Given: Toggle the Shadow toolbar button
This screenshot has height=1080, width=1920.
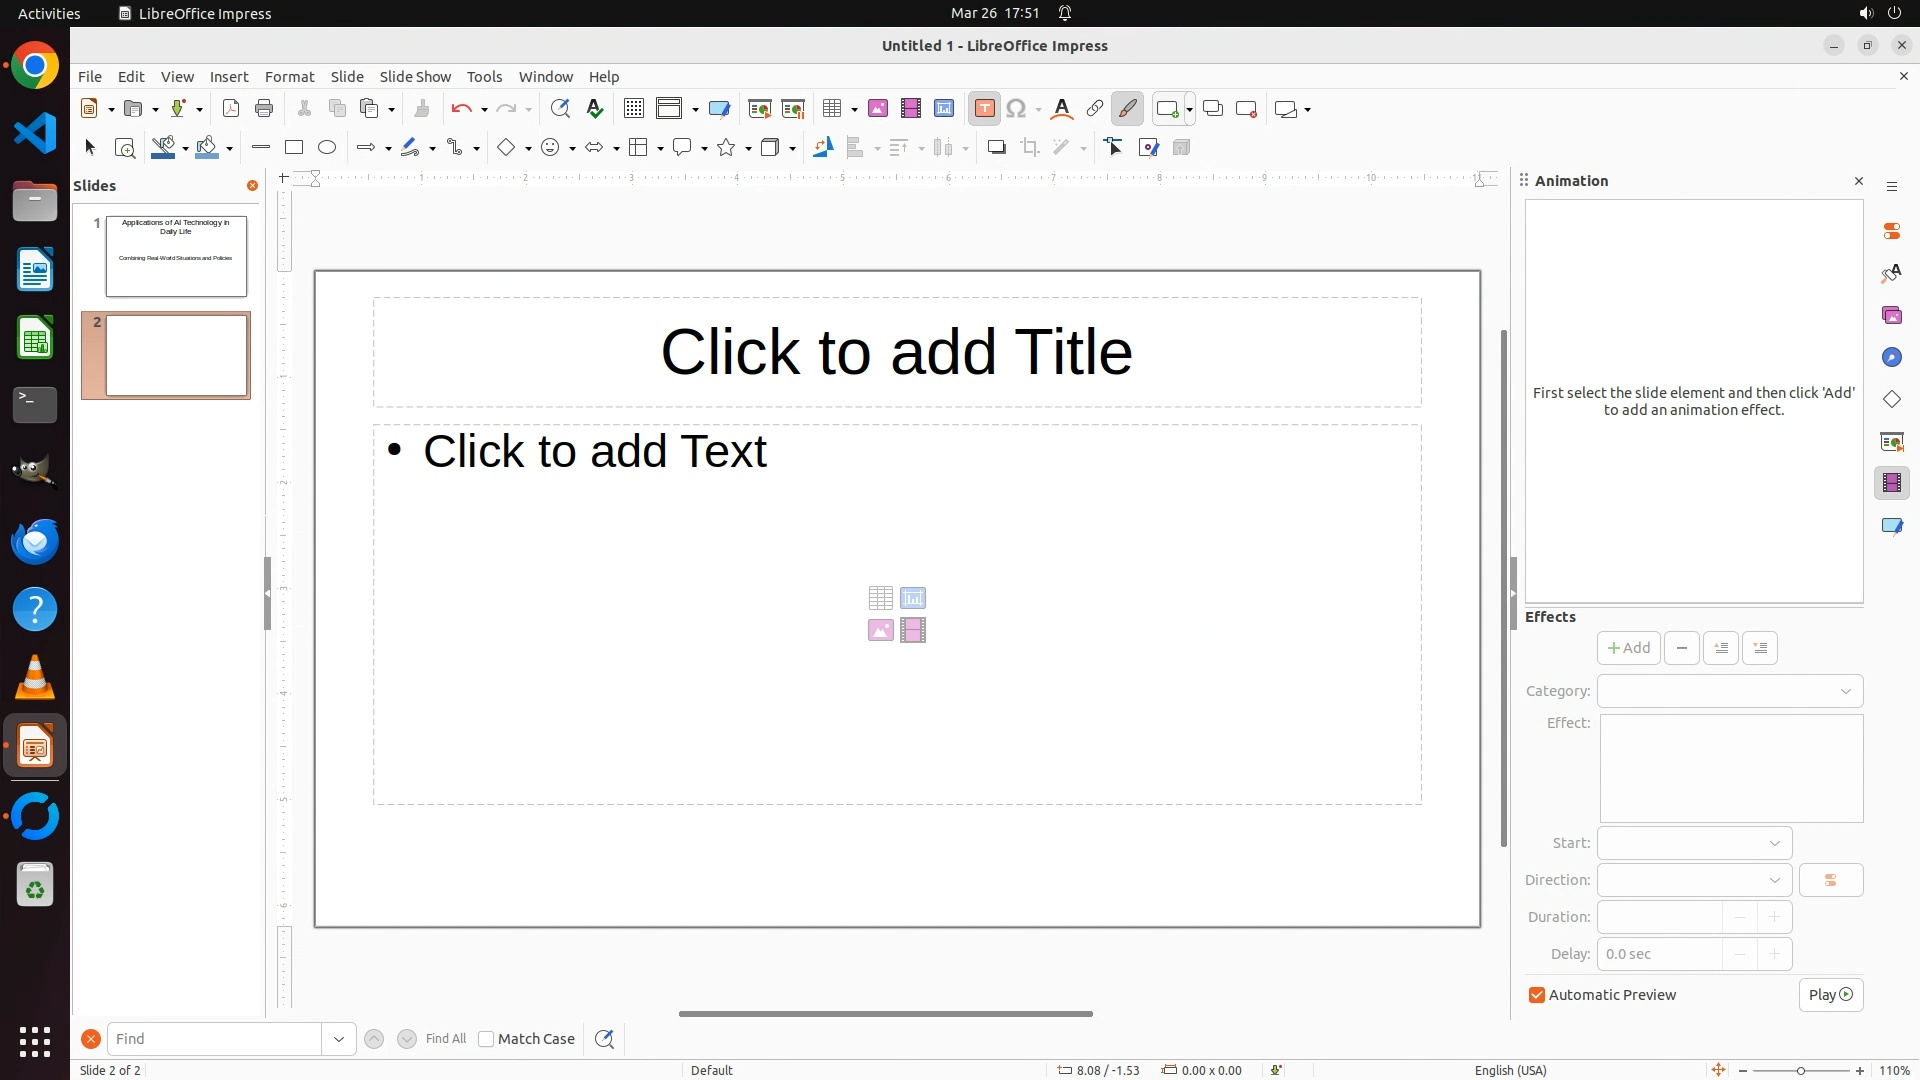Looking at the screenshot, I should [996, 148].
